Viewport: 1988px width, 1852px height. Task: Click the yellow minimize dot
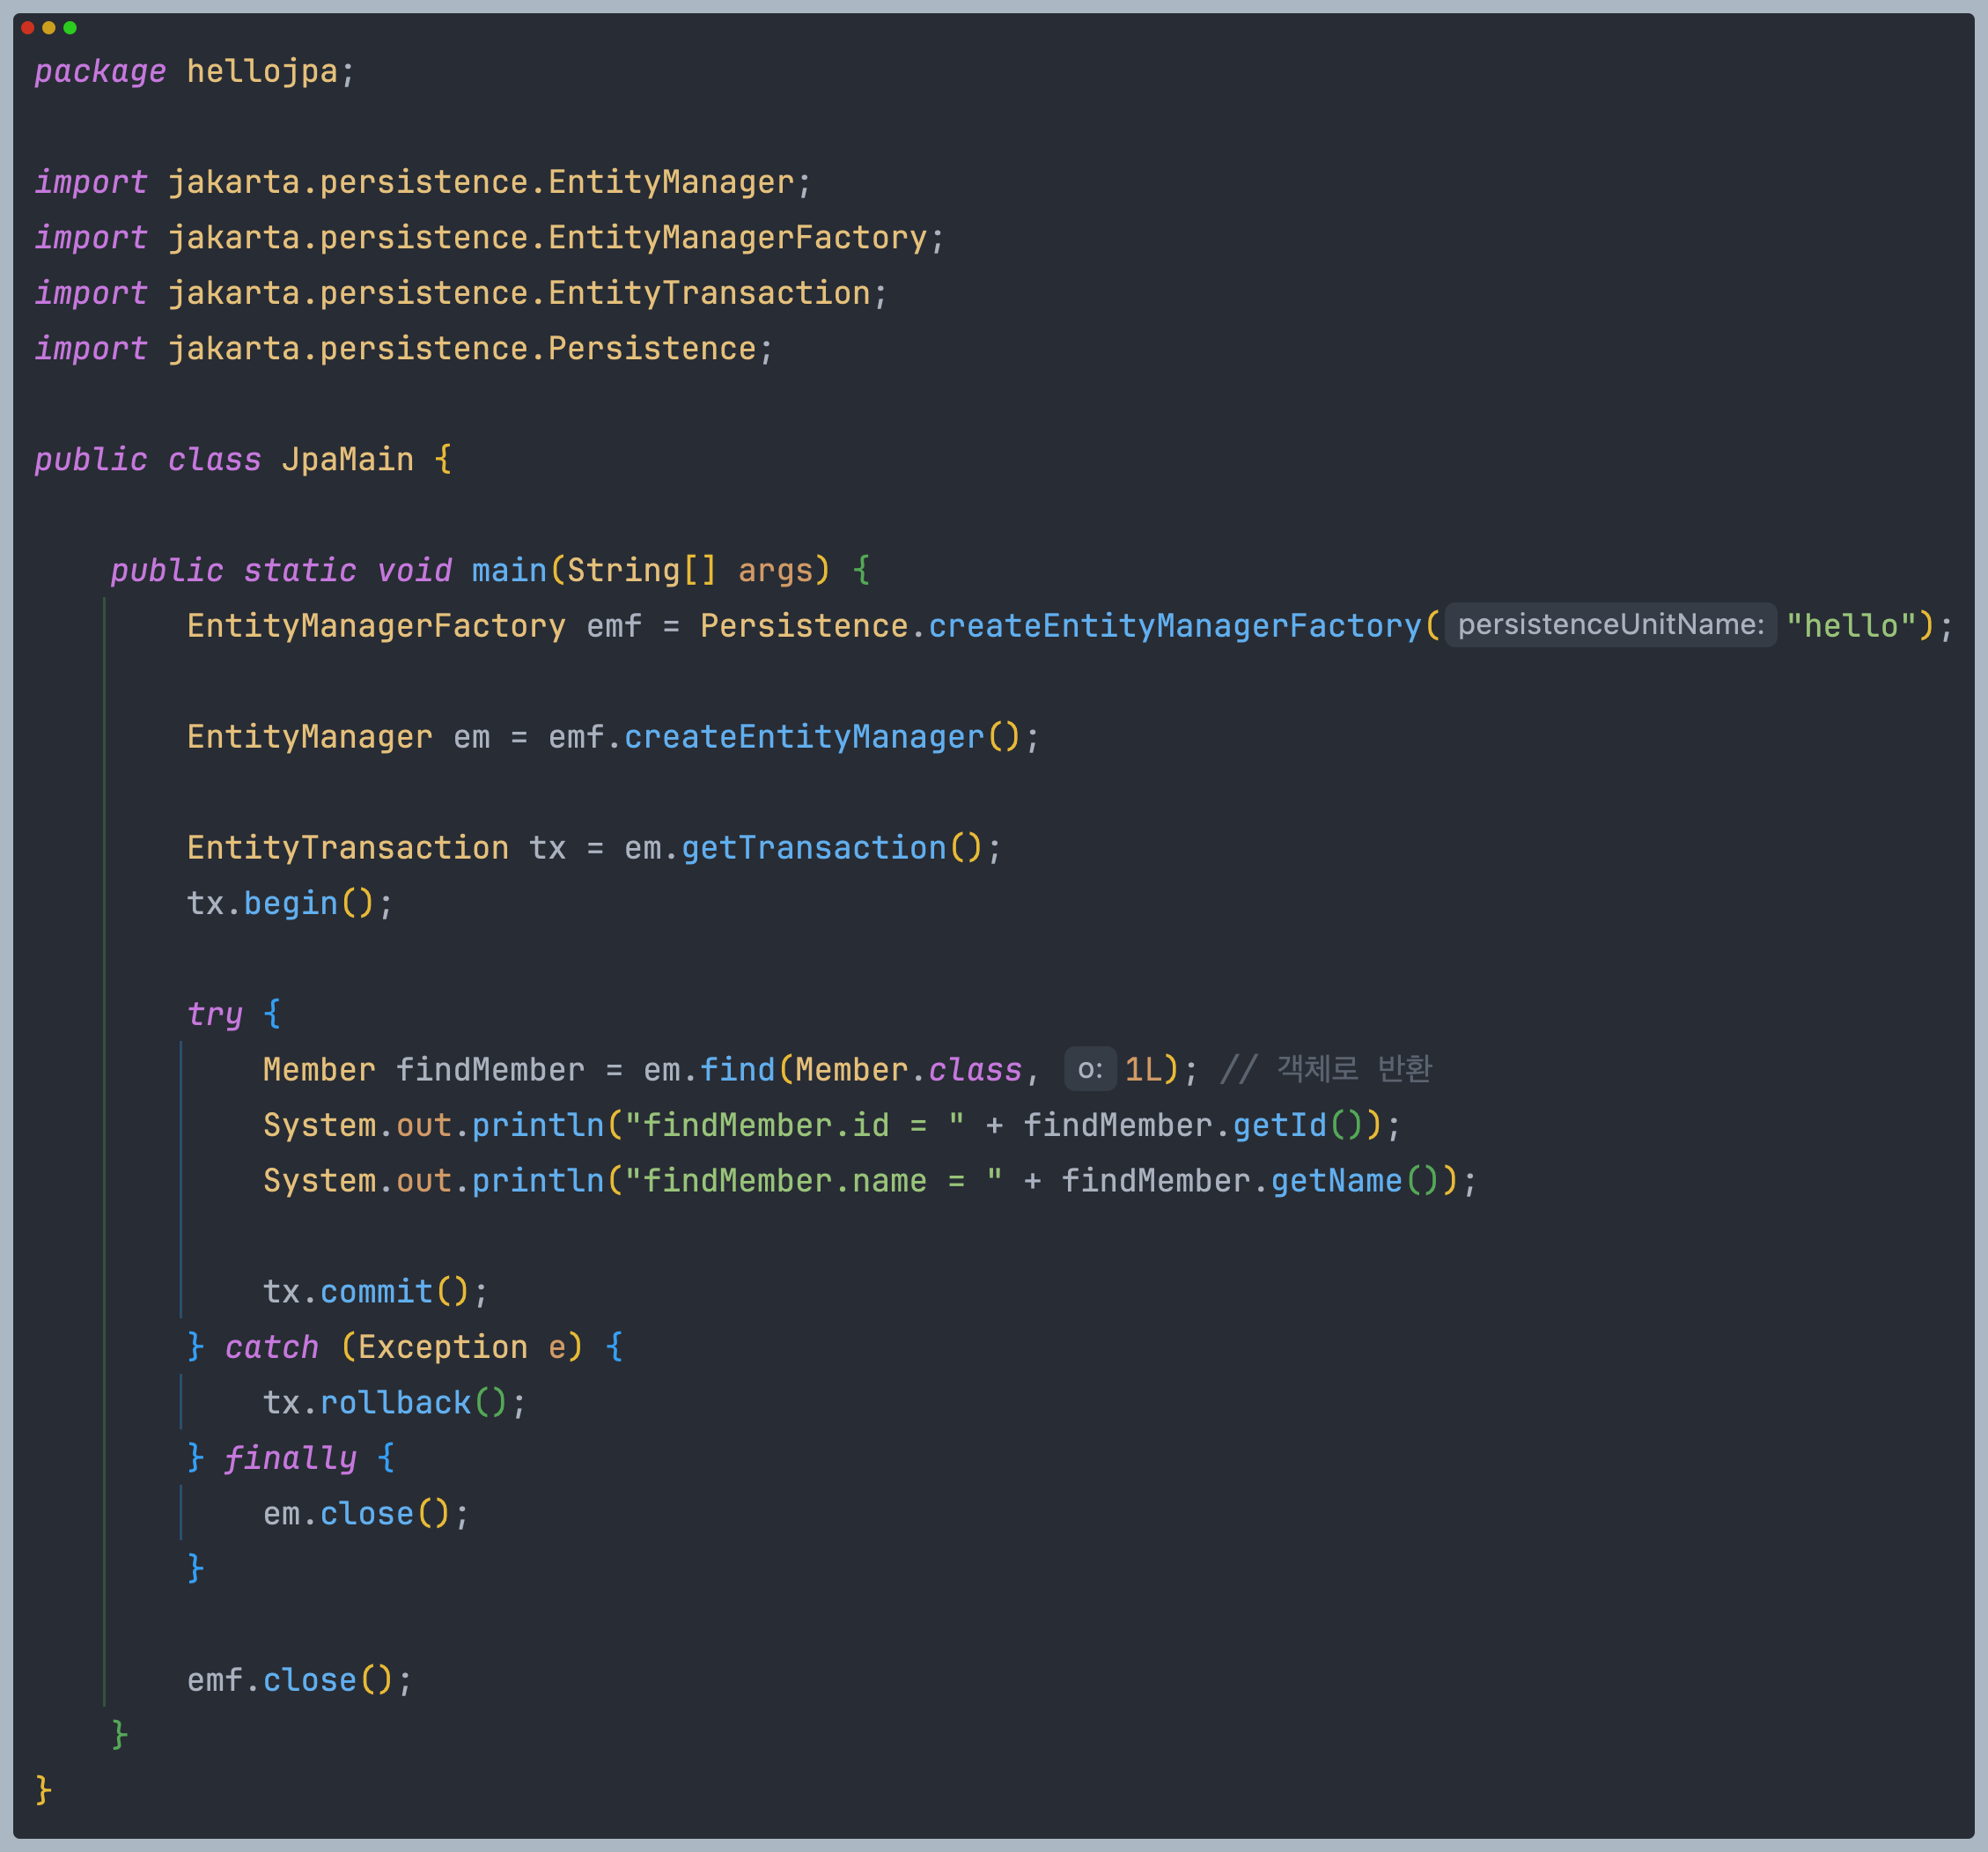(x=49, y=28)
